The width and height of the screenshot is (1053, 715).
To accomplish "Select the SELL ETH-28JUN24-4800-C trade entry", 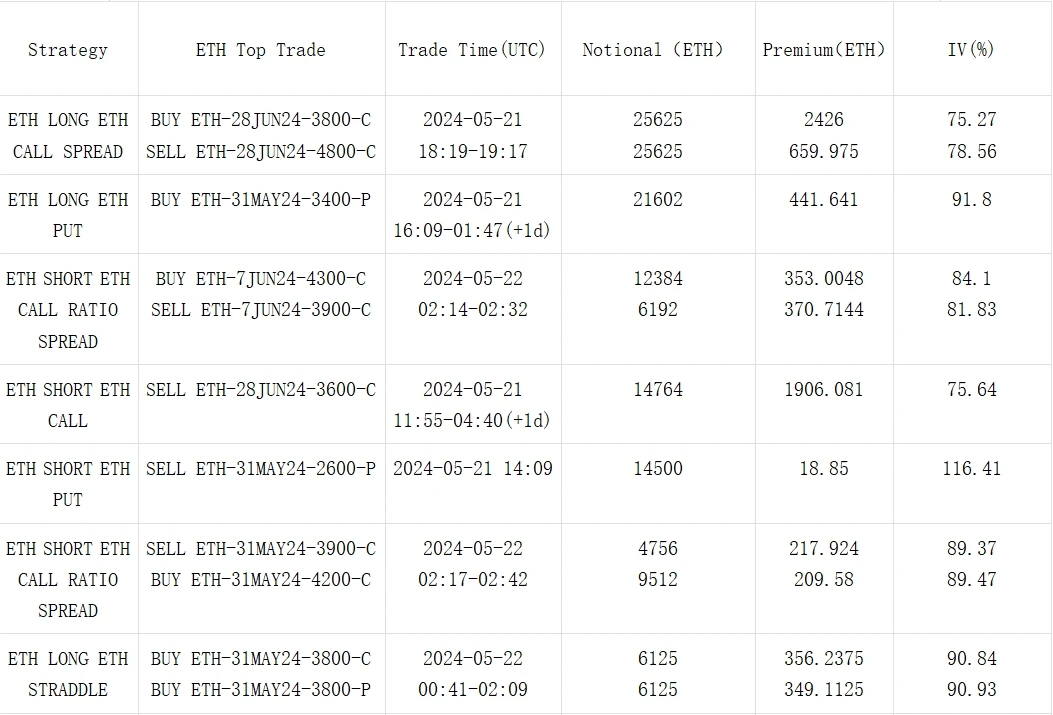I will [x=260, y=152].
